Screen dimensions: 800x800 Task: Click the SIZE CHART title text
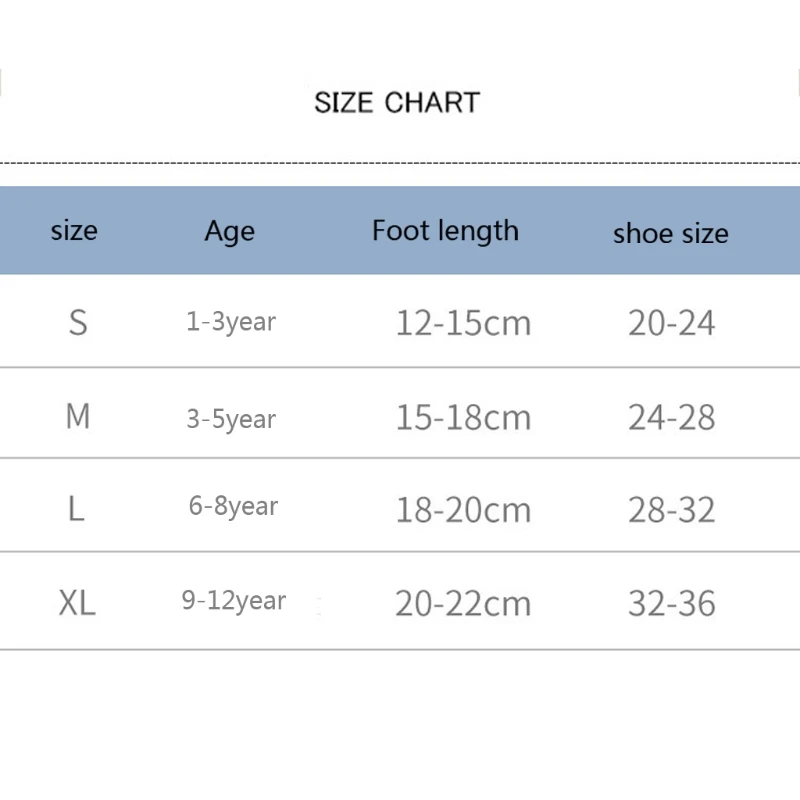397,102
